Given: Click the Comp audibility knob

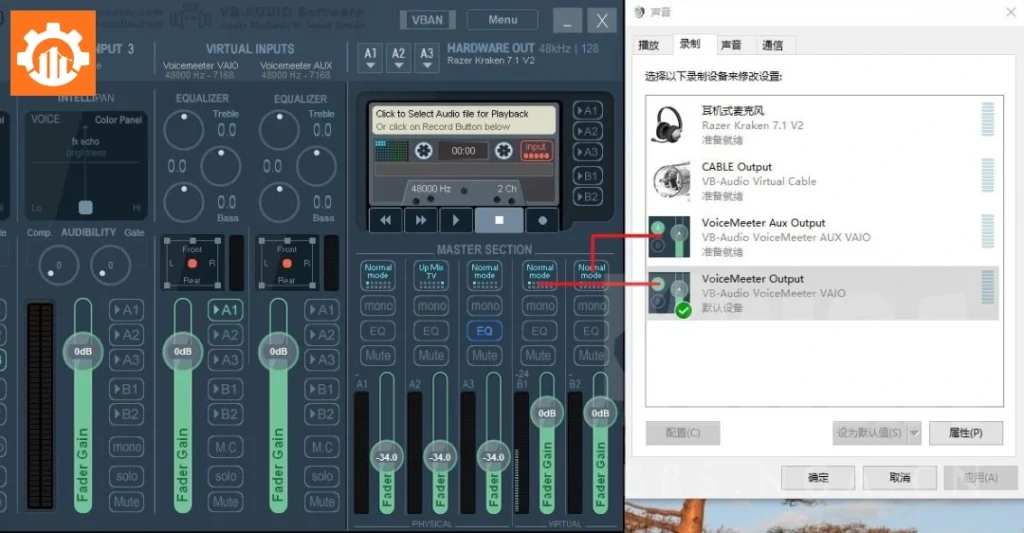Looking at the screenshot, I should click(59, 266).
